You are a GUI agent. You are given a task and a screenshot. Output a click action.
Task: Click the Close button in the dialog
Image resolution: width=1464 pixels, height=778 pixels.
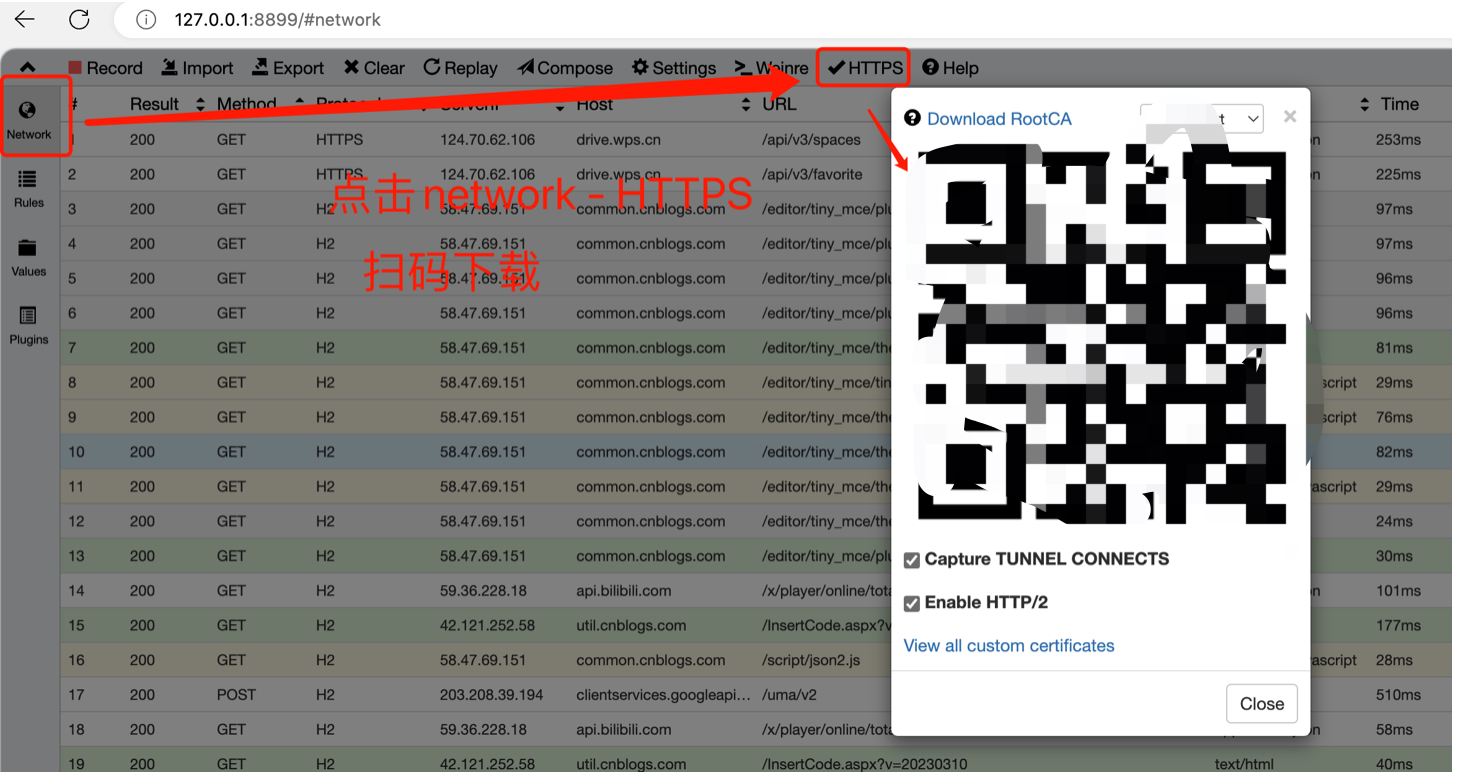pos(1261,704)
